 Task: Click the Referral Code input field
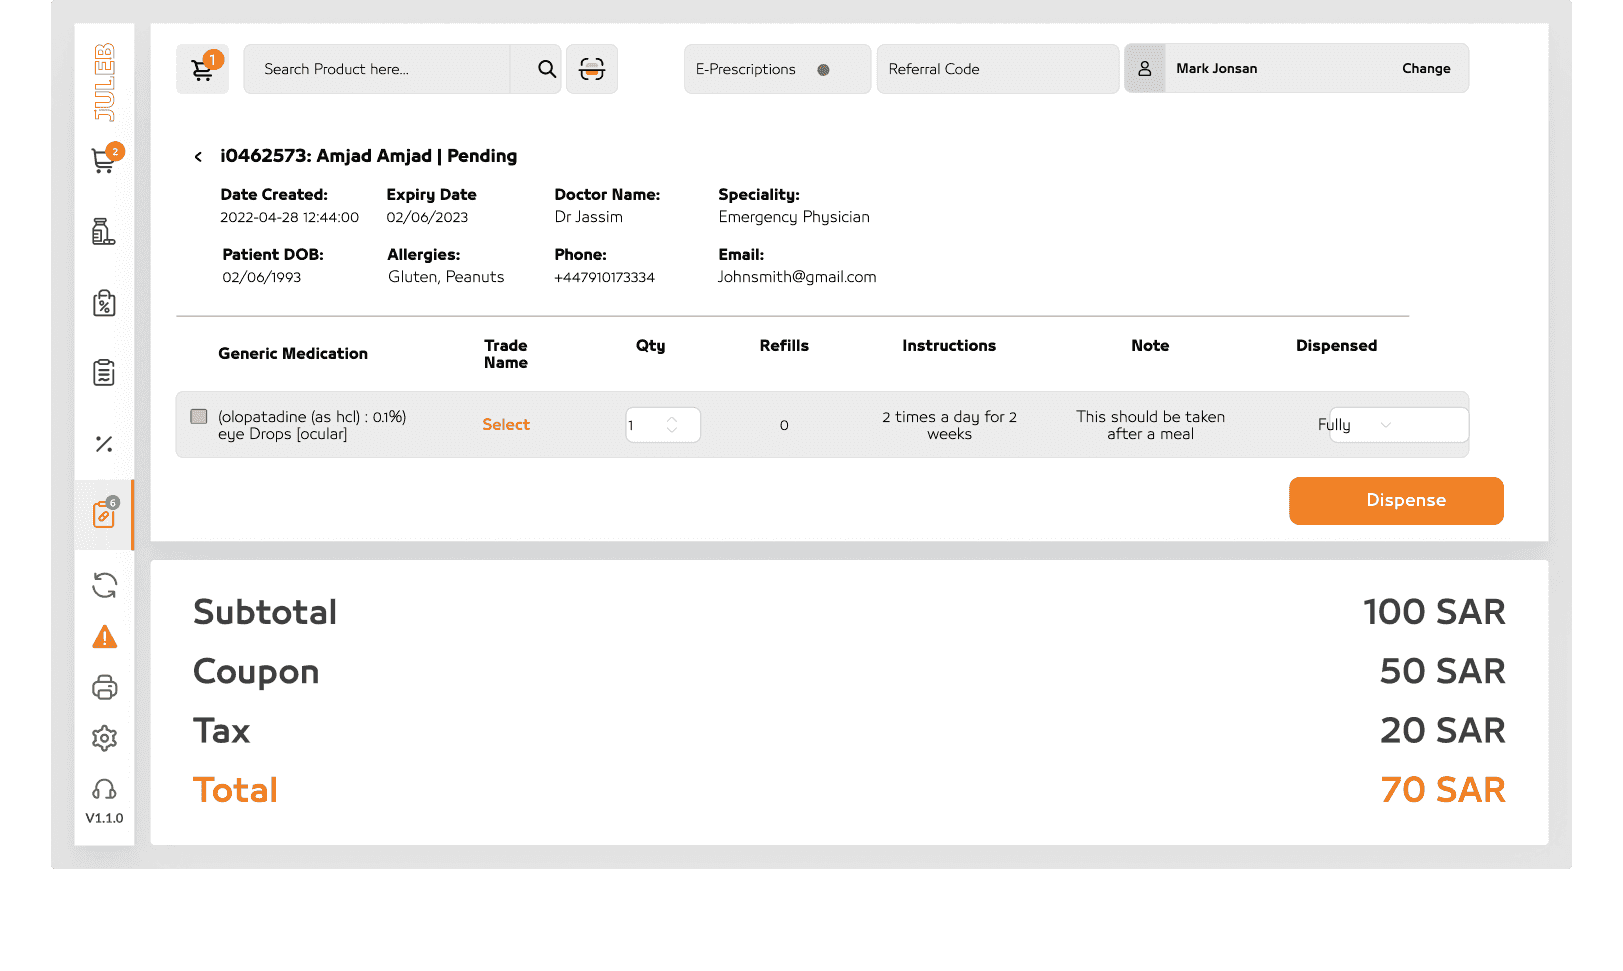tap(997, 69)
